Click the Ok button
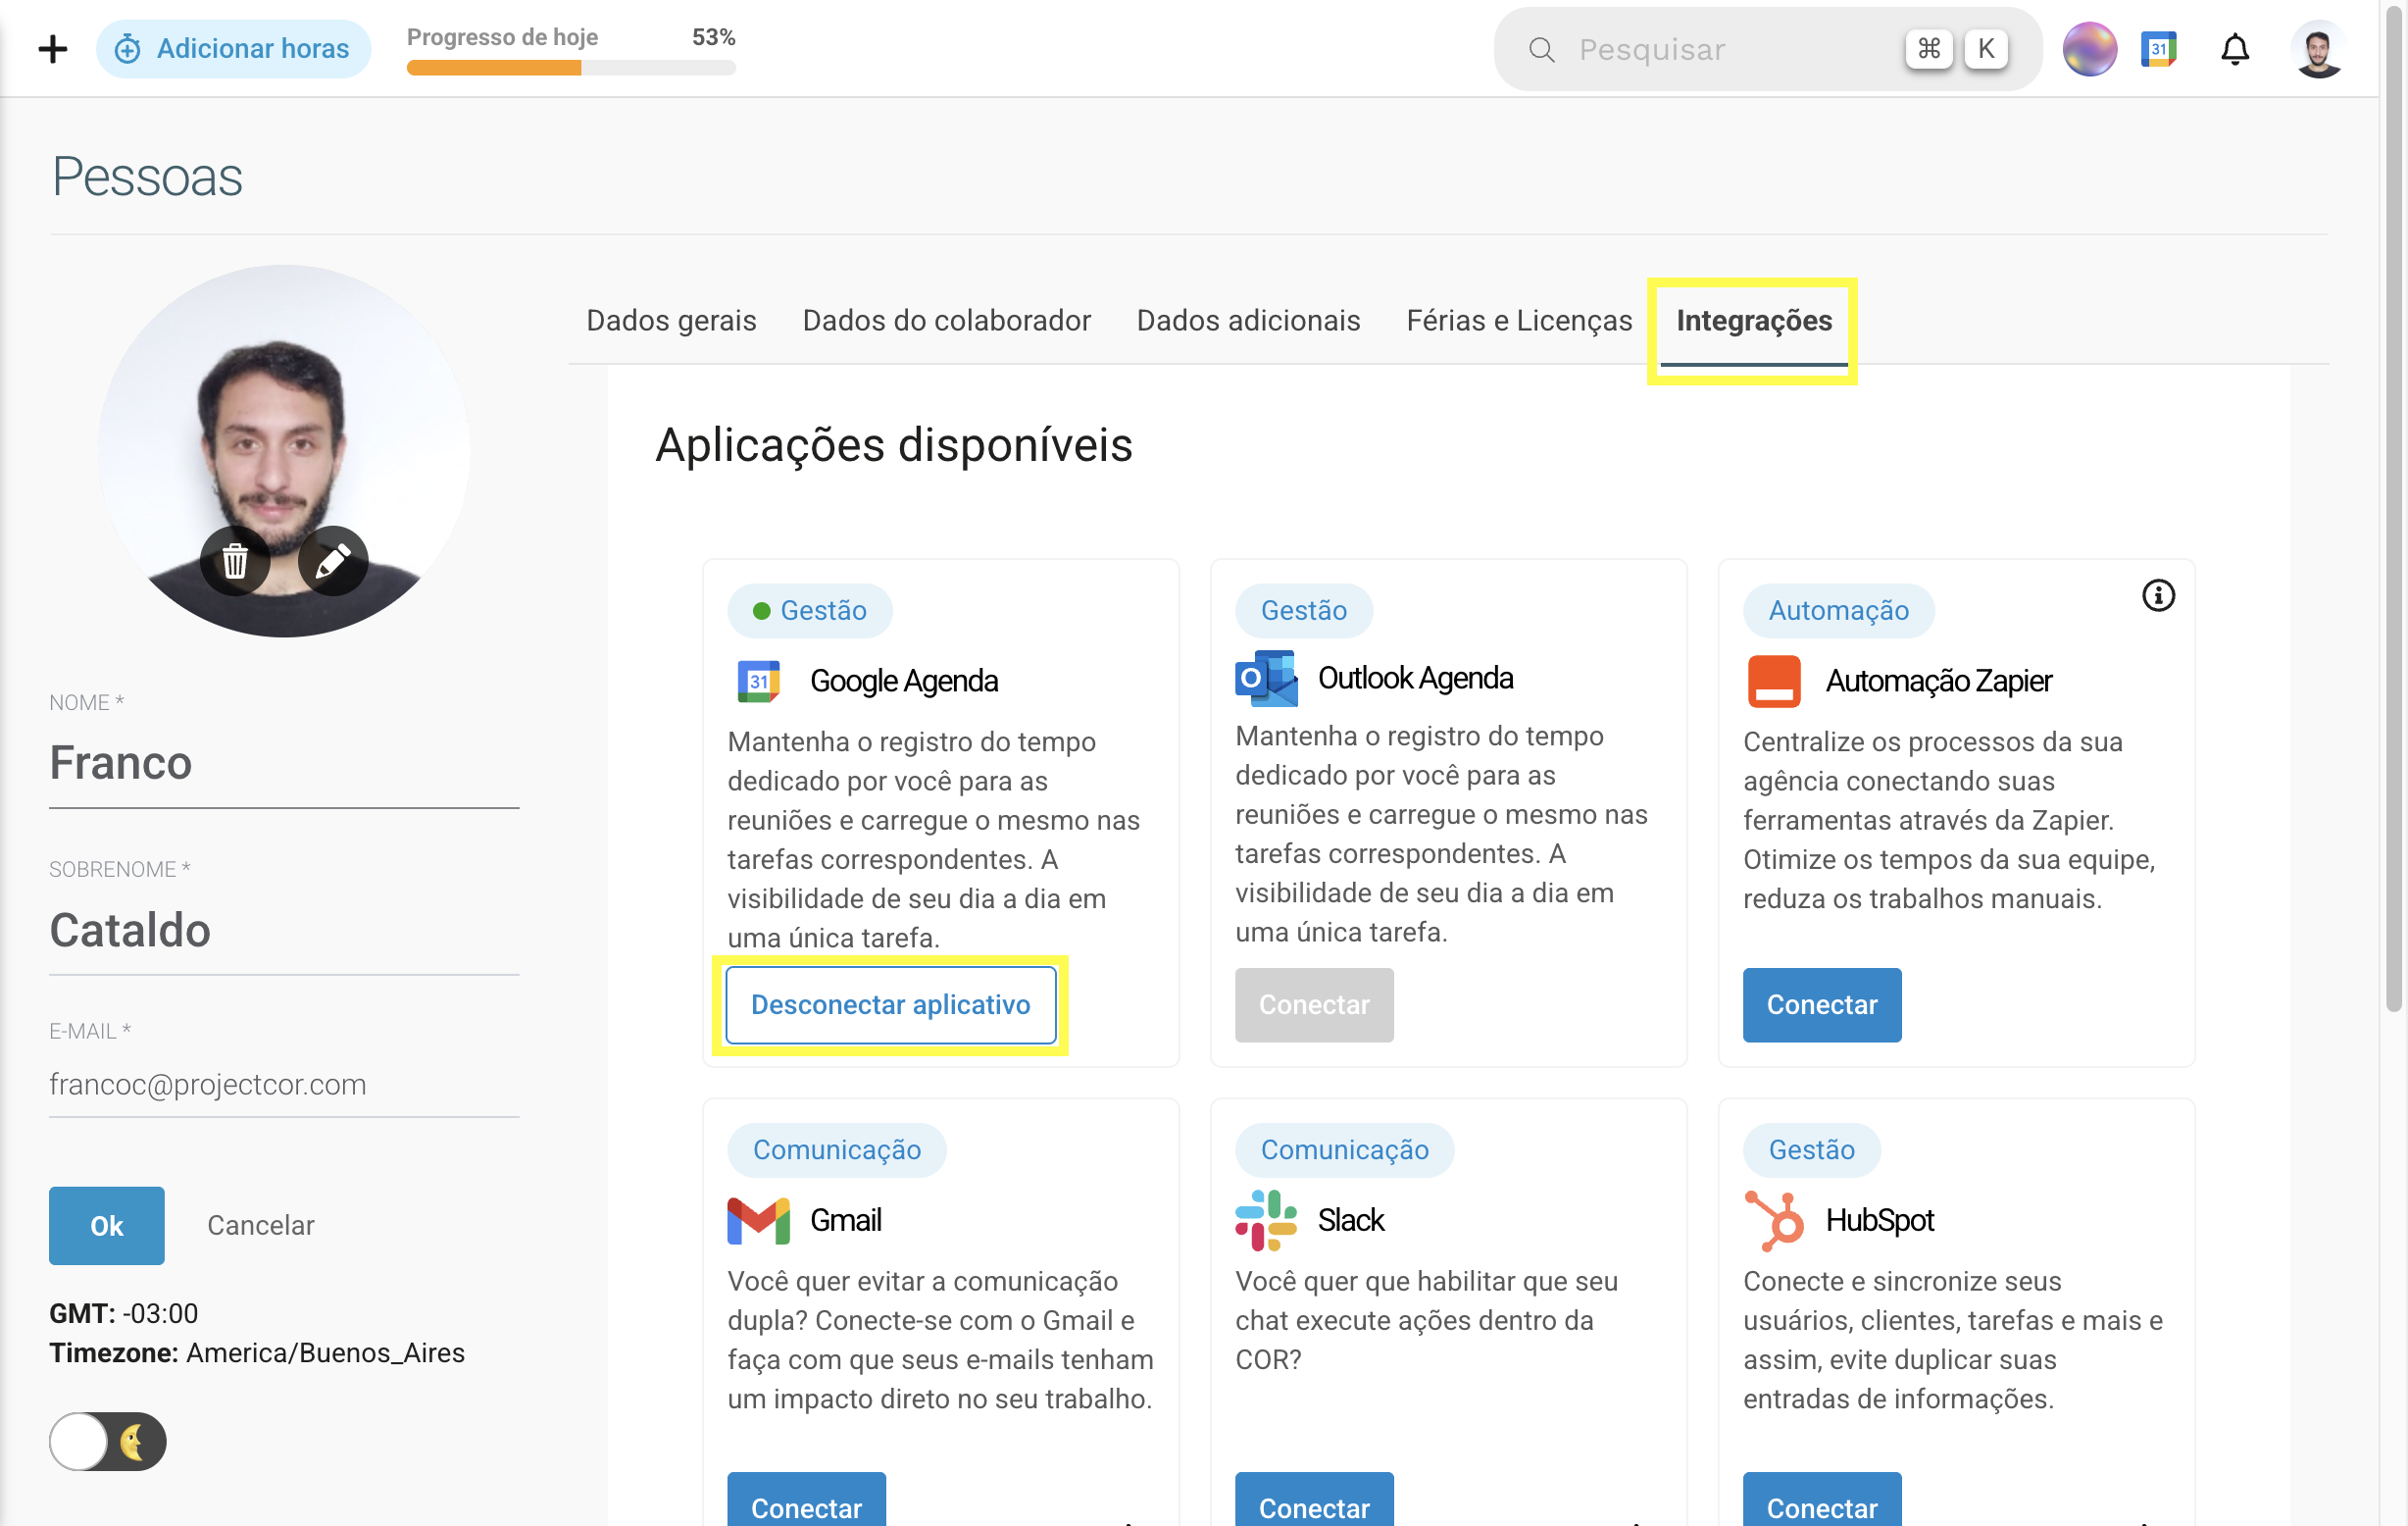2408x1526 pixels. click(x=106, y=1225)
